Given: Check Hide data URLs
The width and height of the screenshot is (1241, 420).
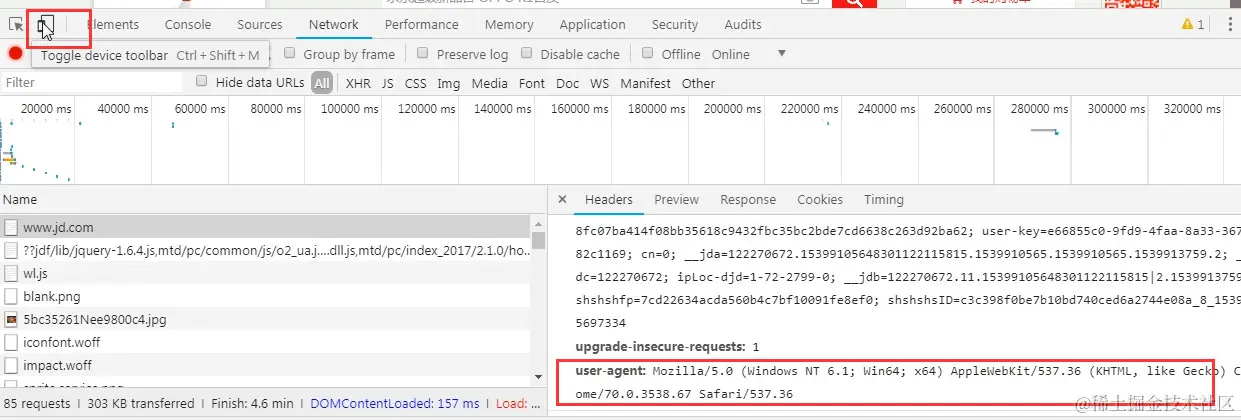Looking at the screenshot, I should [202, 82].
